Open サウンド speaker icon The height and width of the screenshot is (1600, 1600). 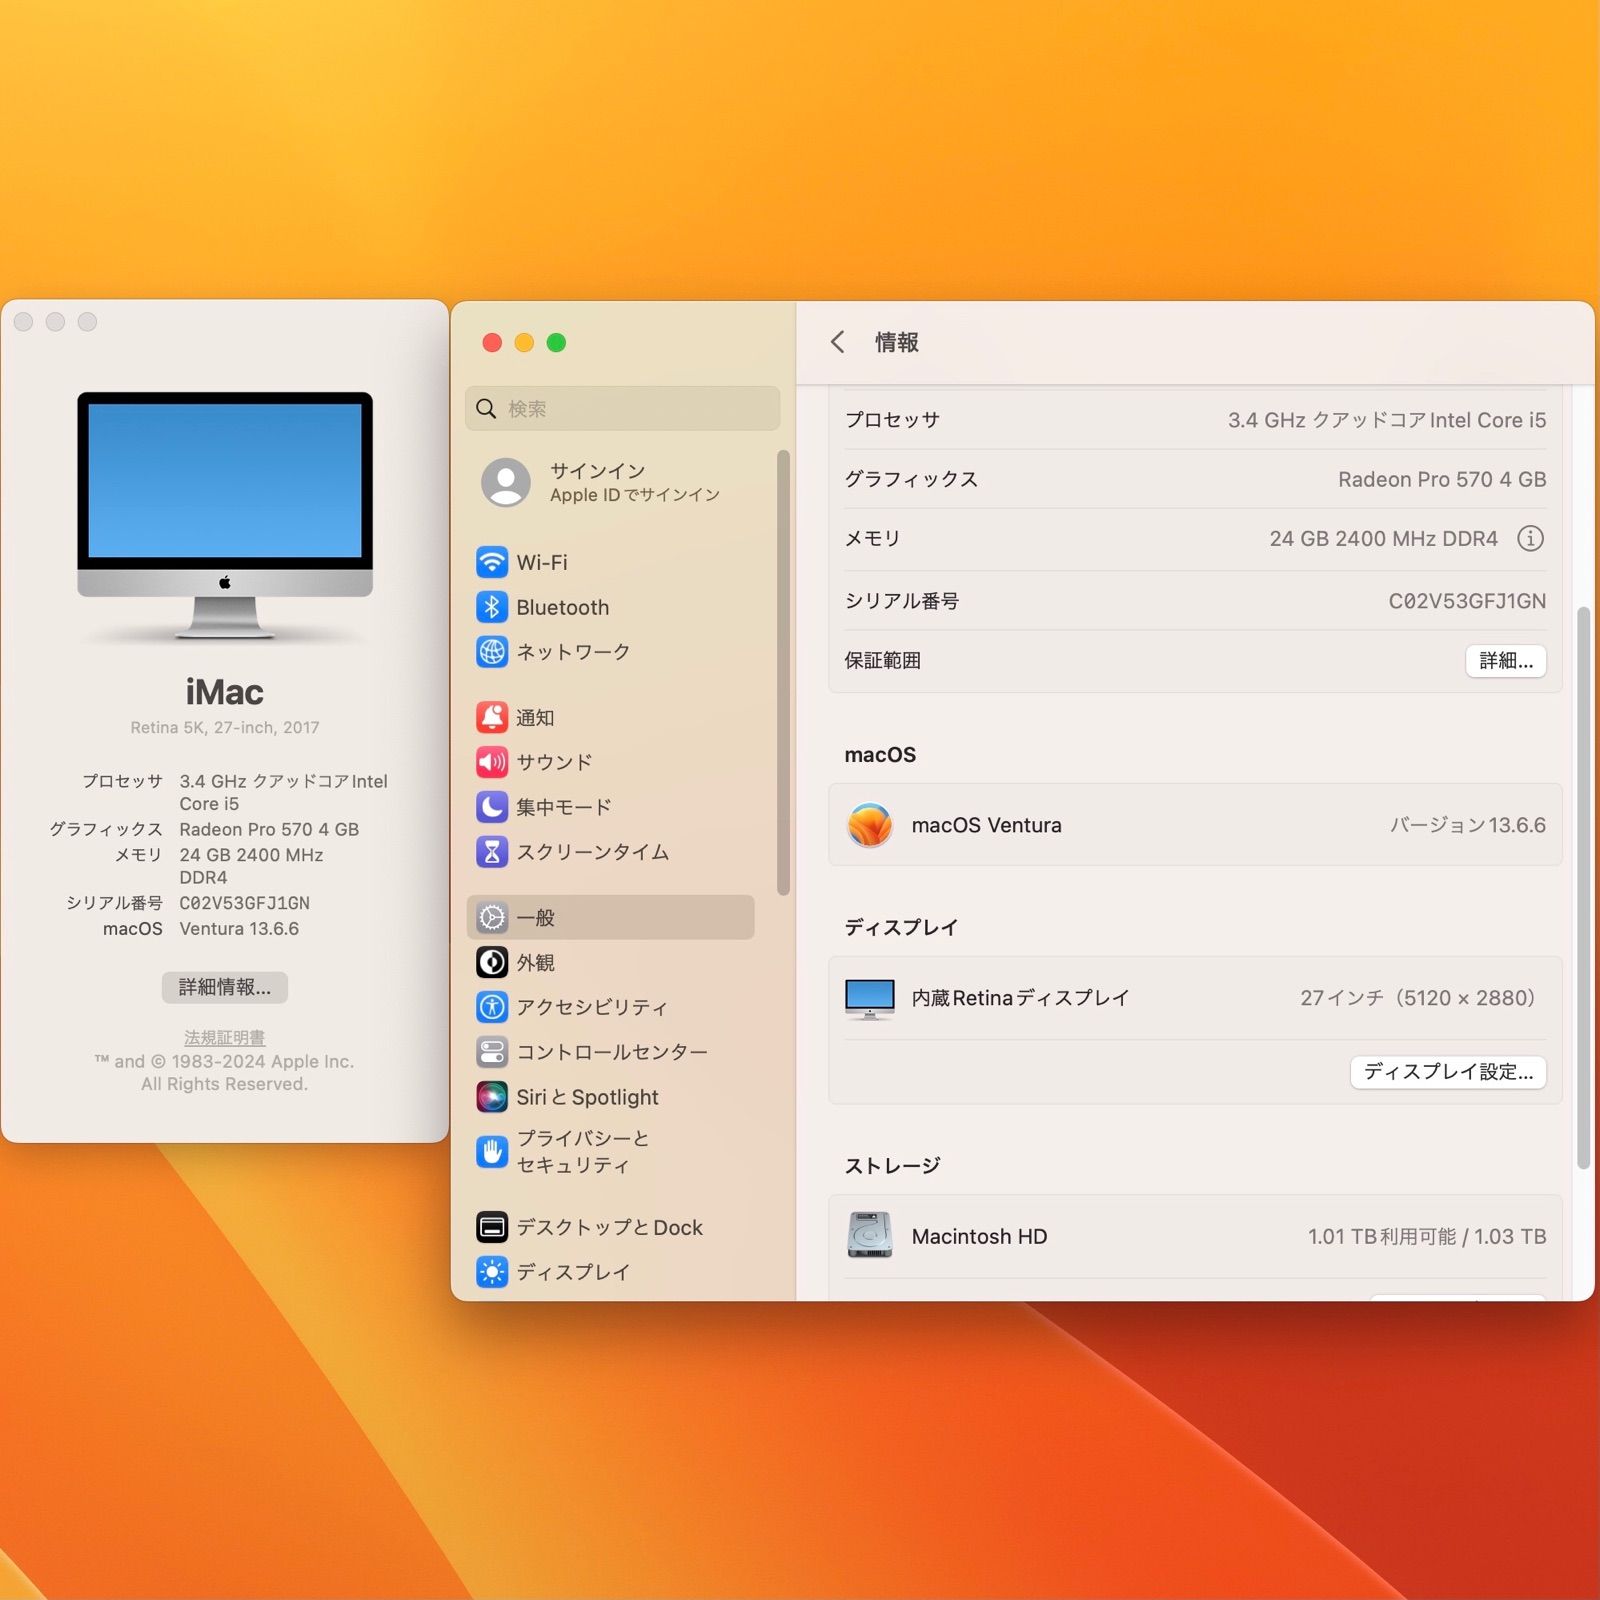(491, 762)
